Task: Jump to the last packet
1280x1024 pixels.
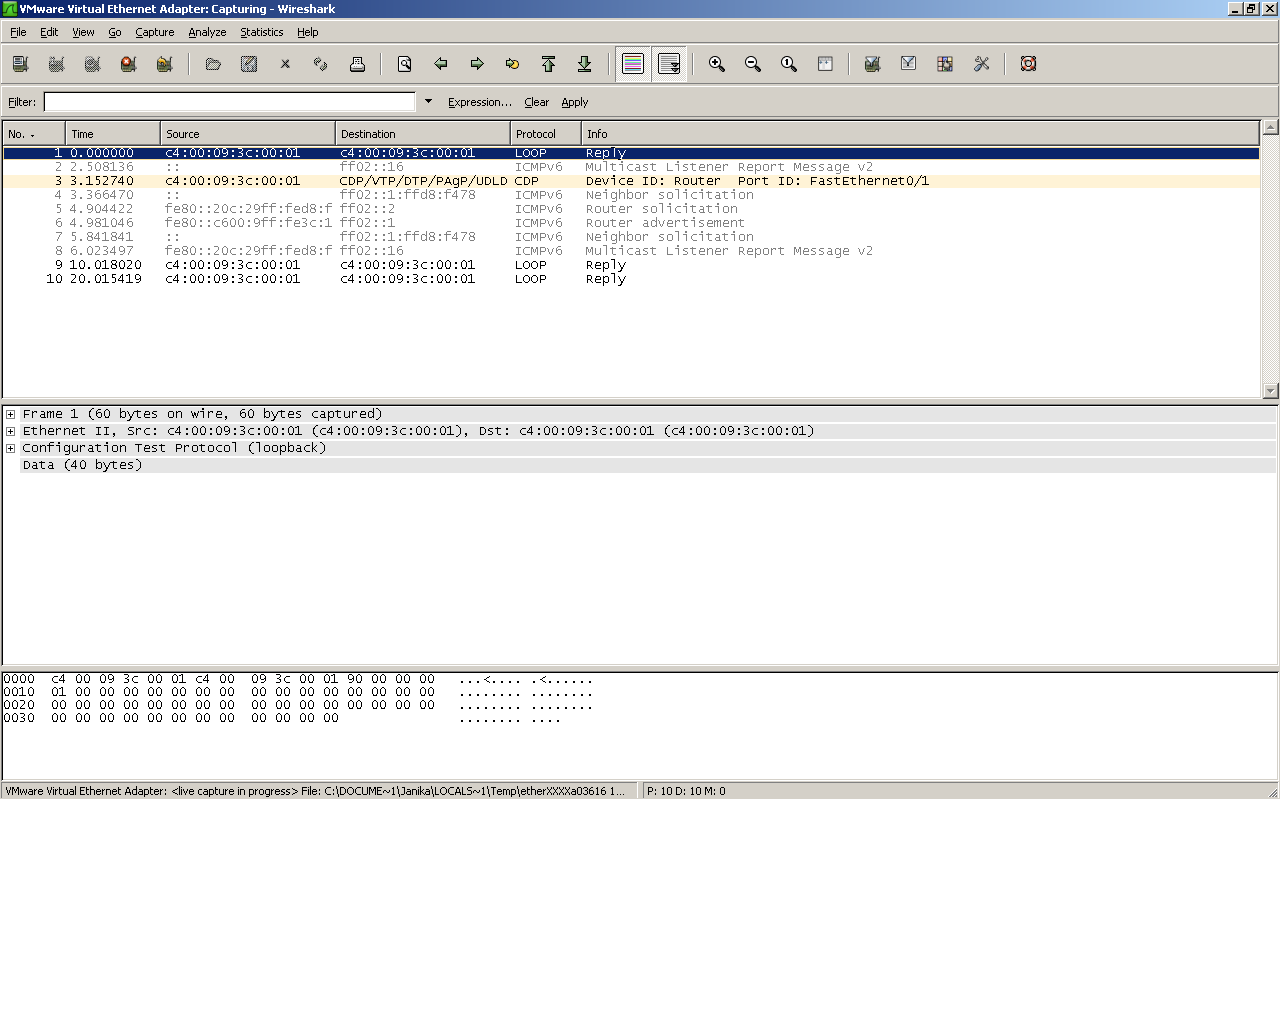Action: tap(585, 64)
